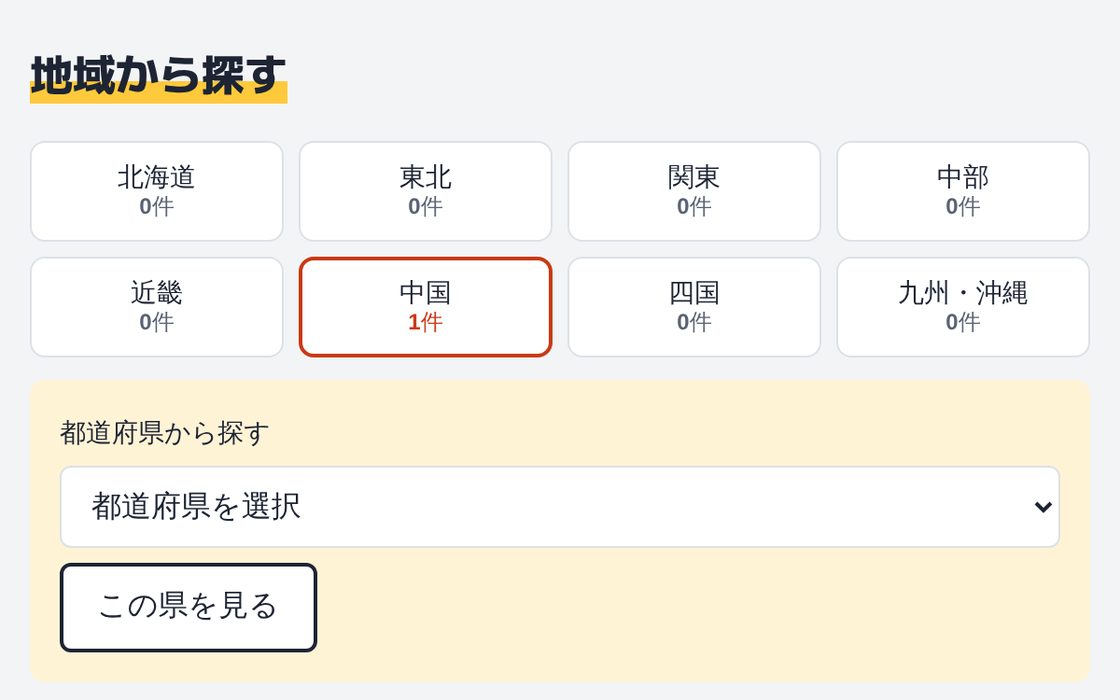Select the 九州・沖縄 region card

pyautogui.click(x=963, y=307)
